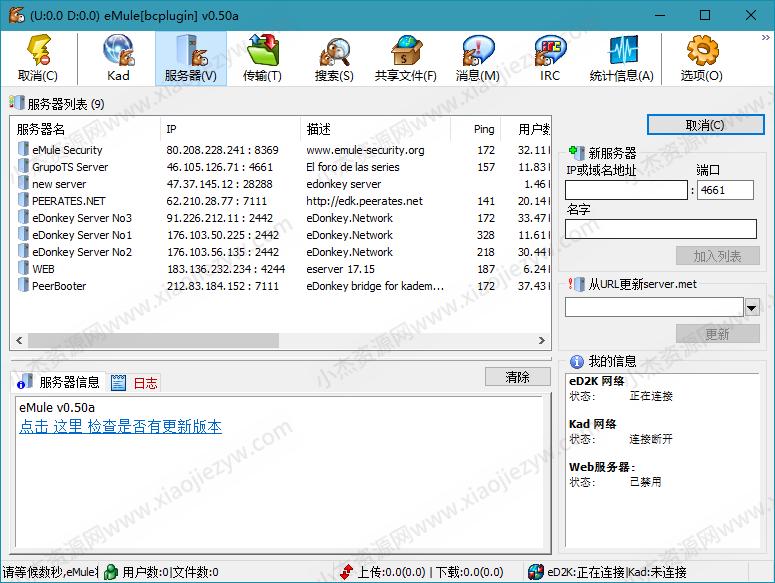Click the 清除 clear button

point(517,377)
